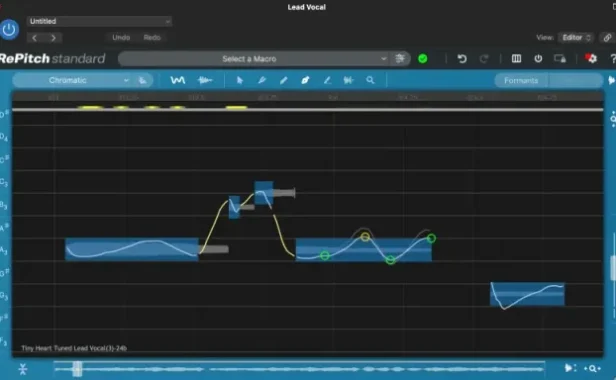This screenshot has height=380, width=616.
Task: Click the green status indicator
Action: click(423, 59)
